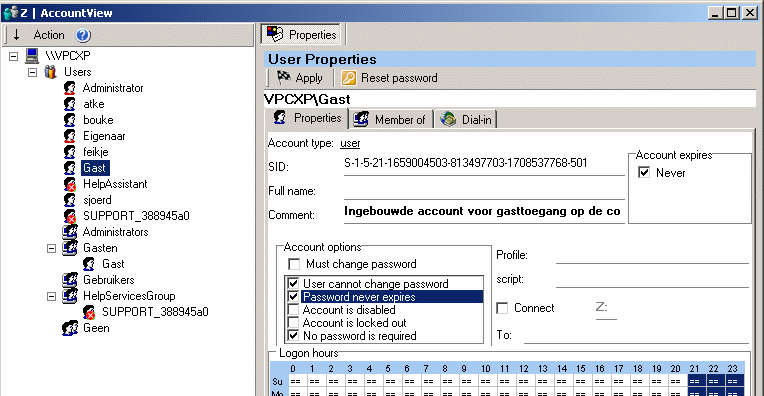Collapse the HelpServicesGroup node

pos(52,296)
